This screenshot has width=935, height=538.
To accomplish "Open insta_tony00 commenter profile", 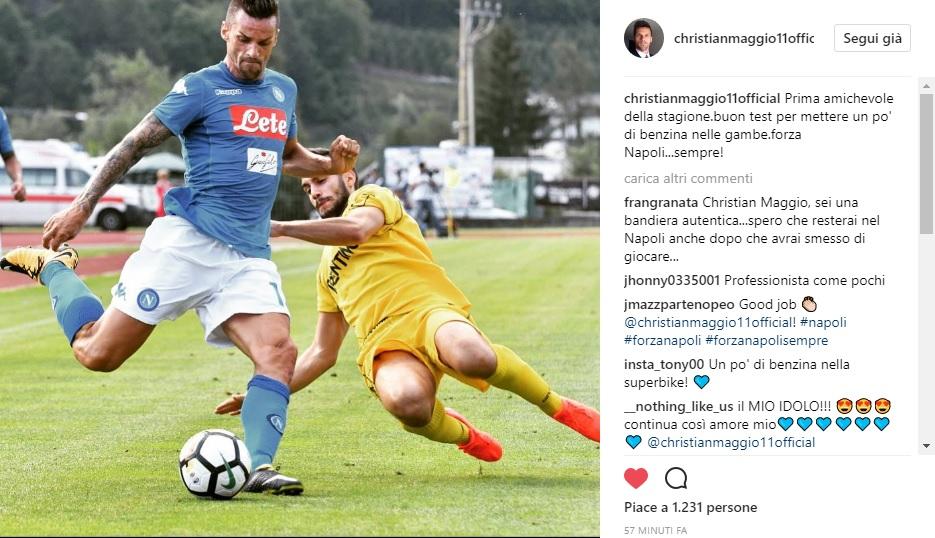I will coord(664,364).
